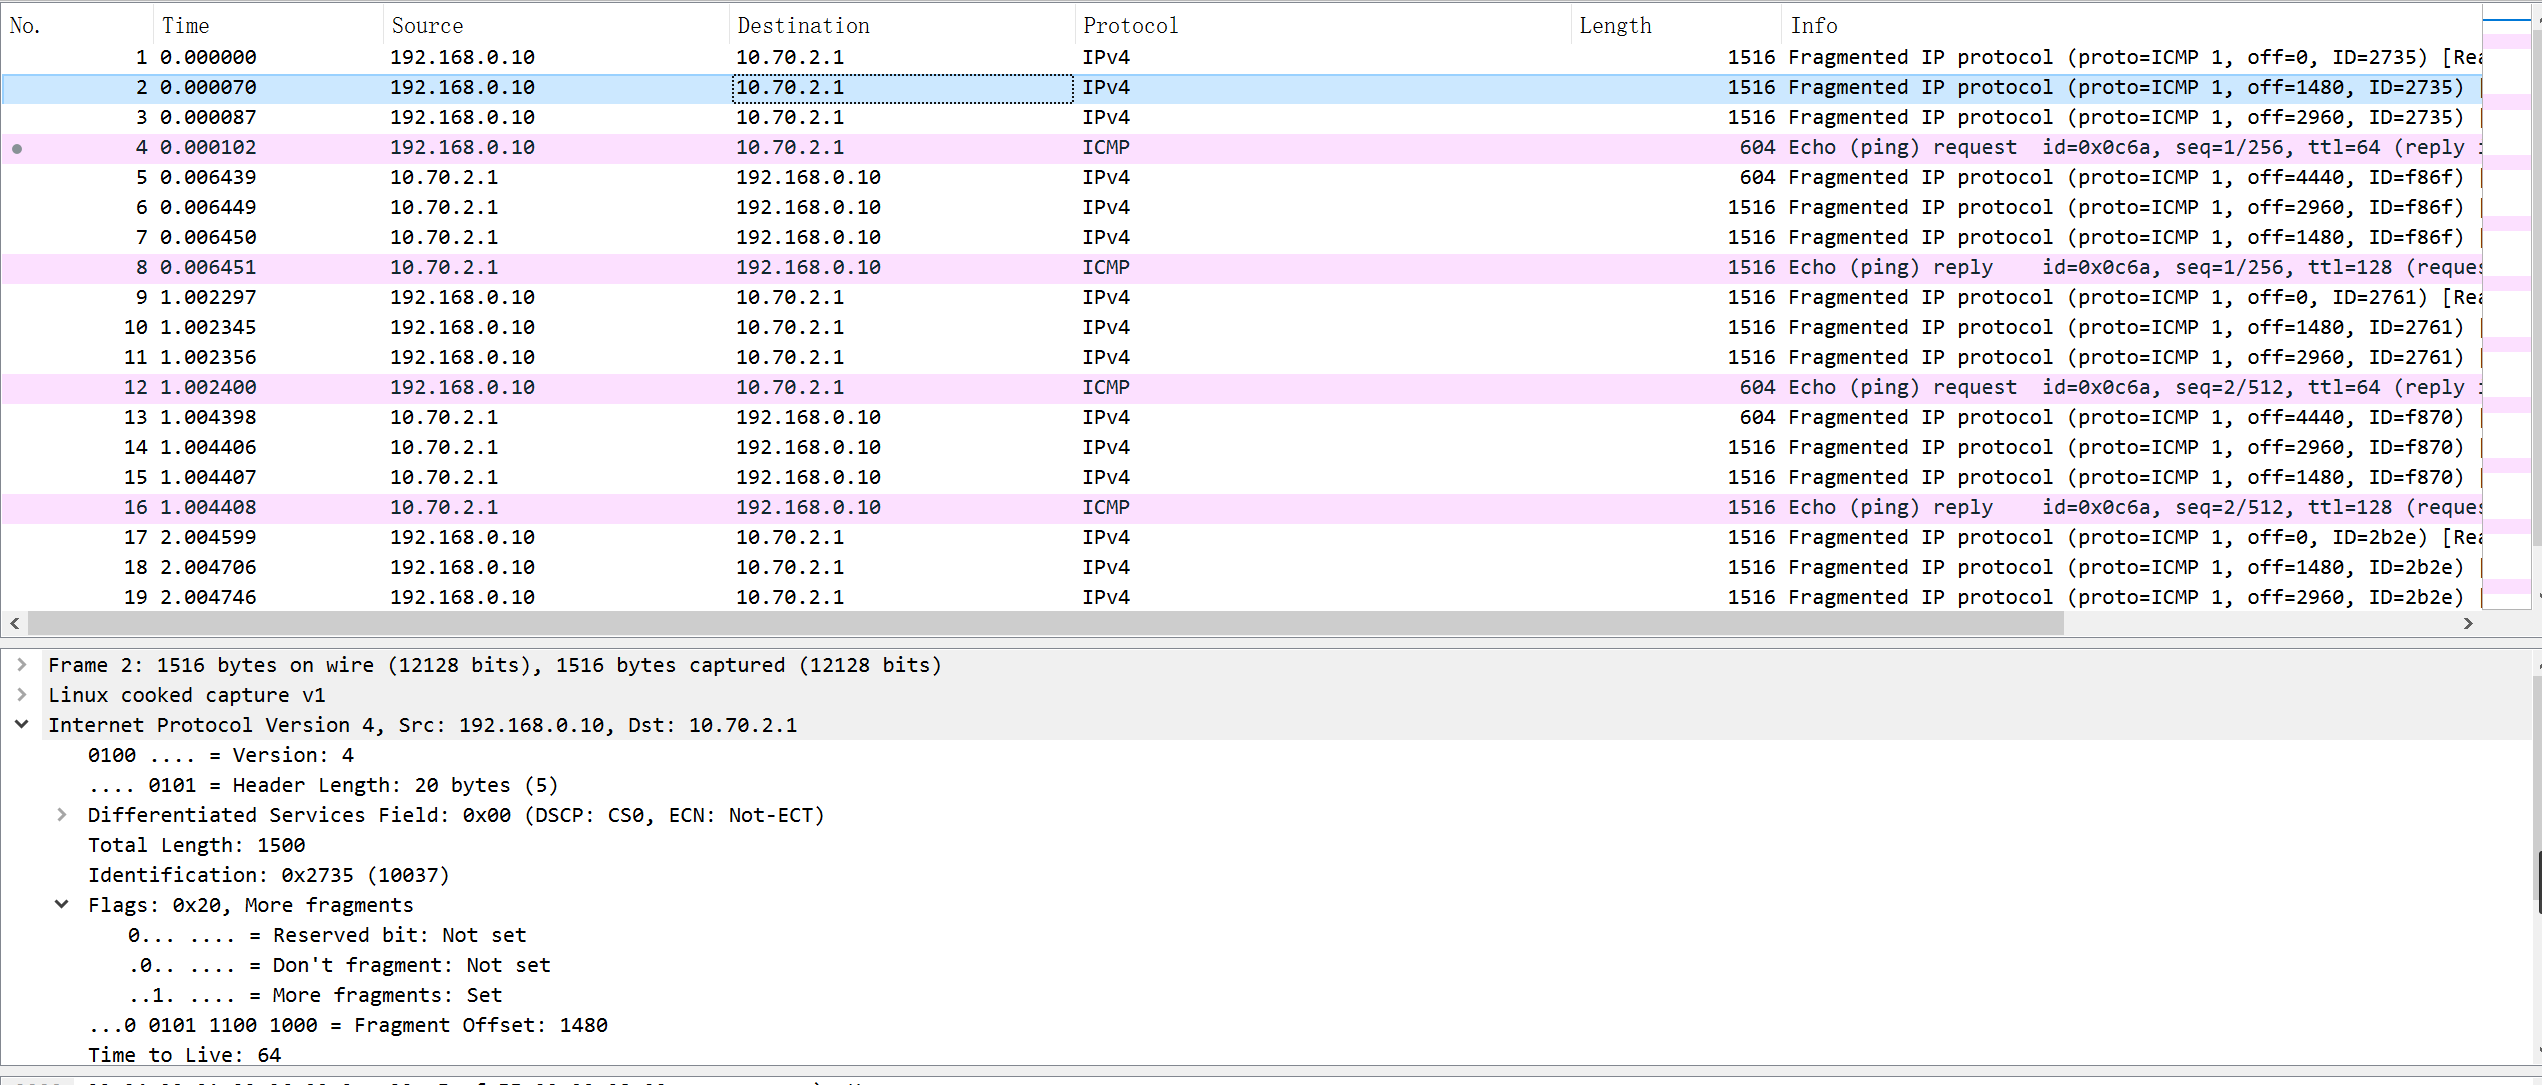Select the Time to Live: 64 line
Screen dimensions: 2542x1085
pos(185,1055)
